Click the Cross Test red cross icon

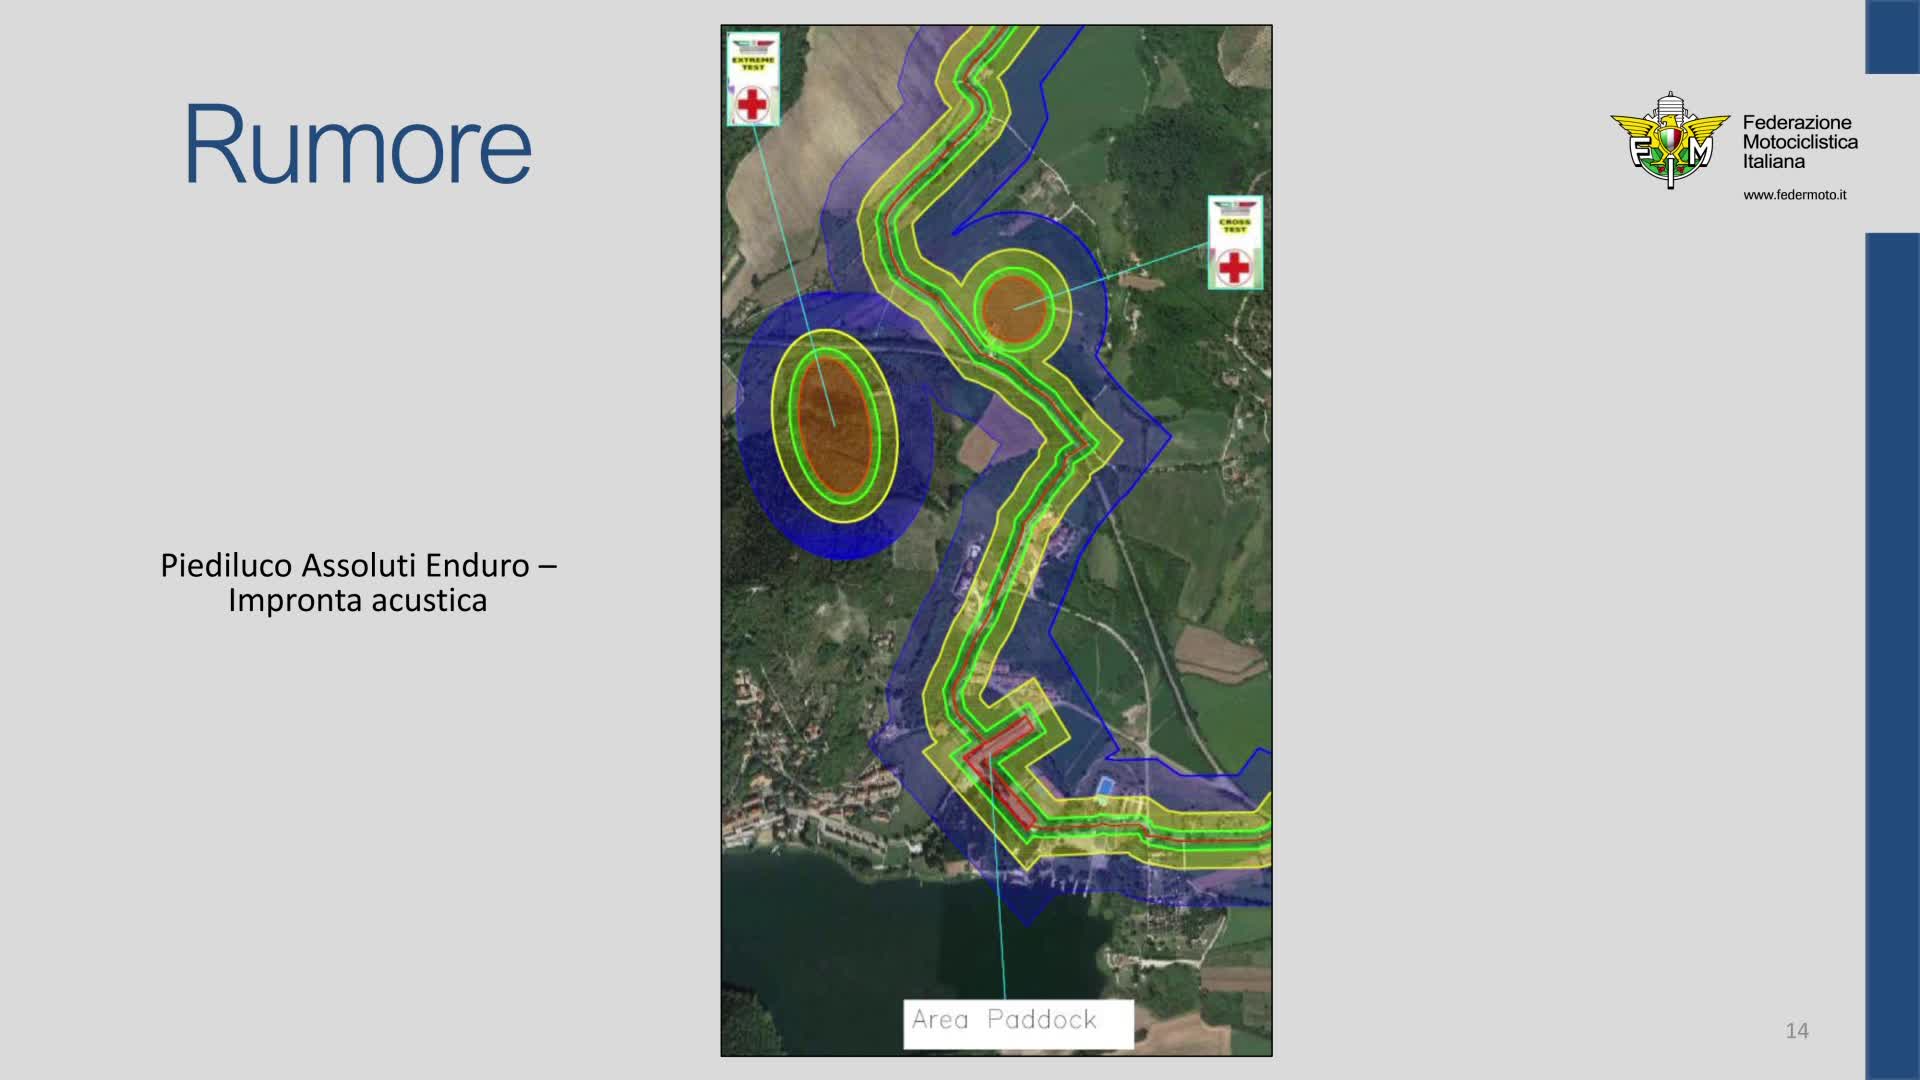(1234, 266)
